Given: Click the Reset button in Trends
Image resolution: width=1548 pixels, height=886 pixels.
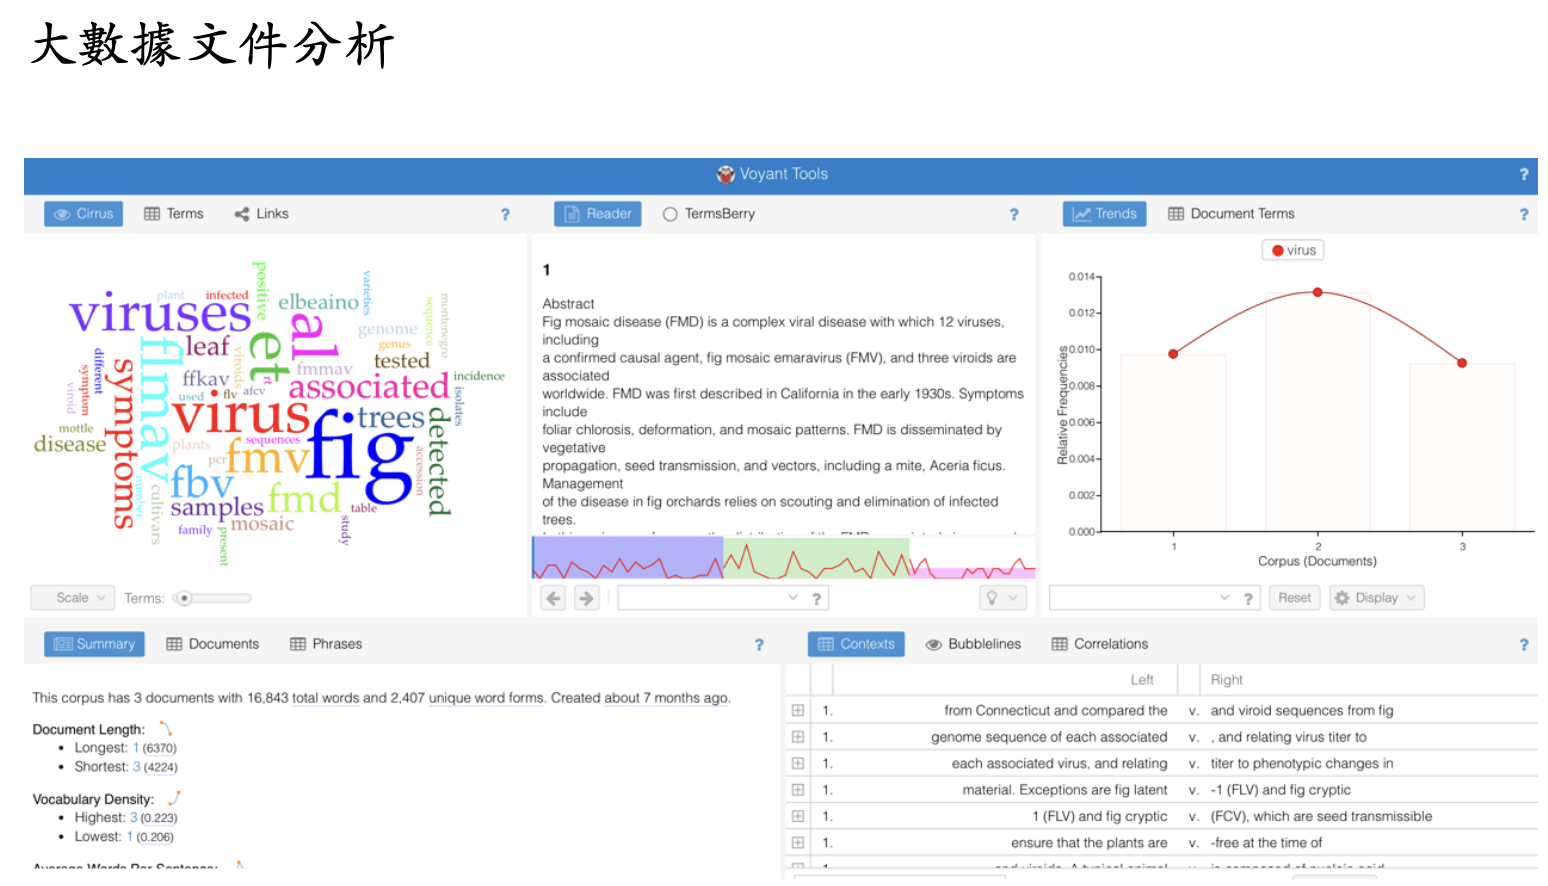Looking at the screenshot, I should tap(1294, 598).
